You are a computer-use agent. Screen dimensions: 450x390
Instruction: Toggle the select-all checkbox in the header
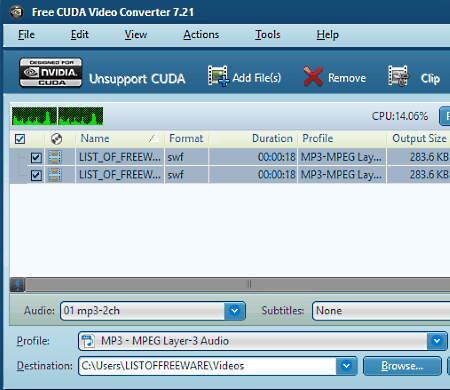coord(20,139)
